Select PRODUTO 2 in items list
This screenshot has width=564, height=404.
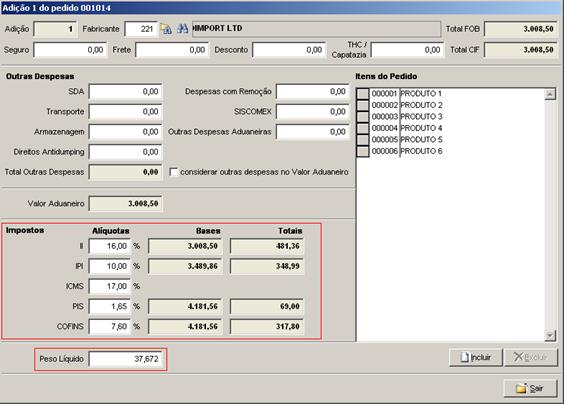tap(422, 105)
